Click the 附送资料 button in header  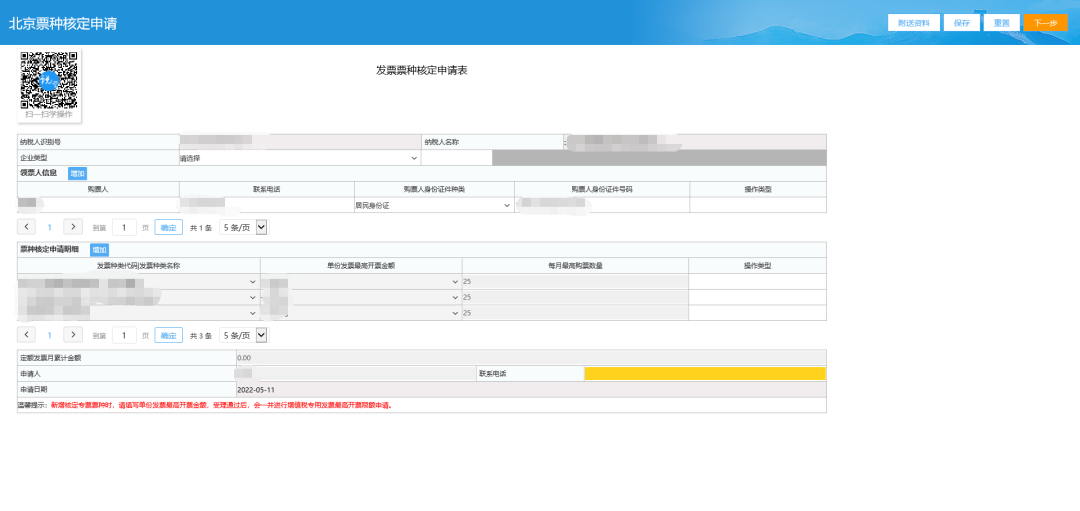coord(914,23)
